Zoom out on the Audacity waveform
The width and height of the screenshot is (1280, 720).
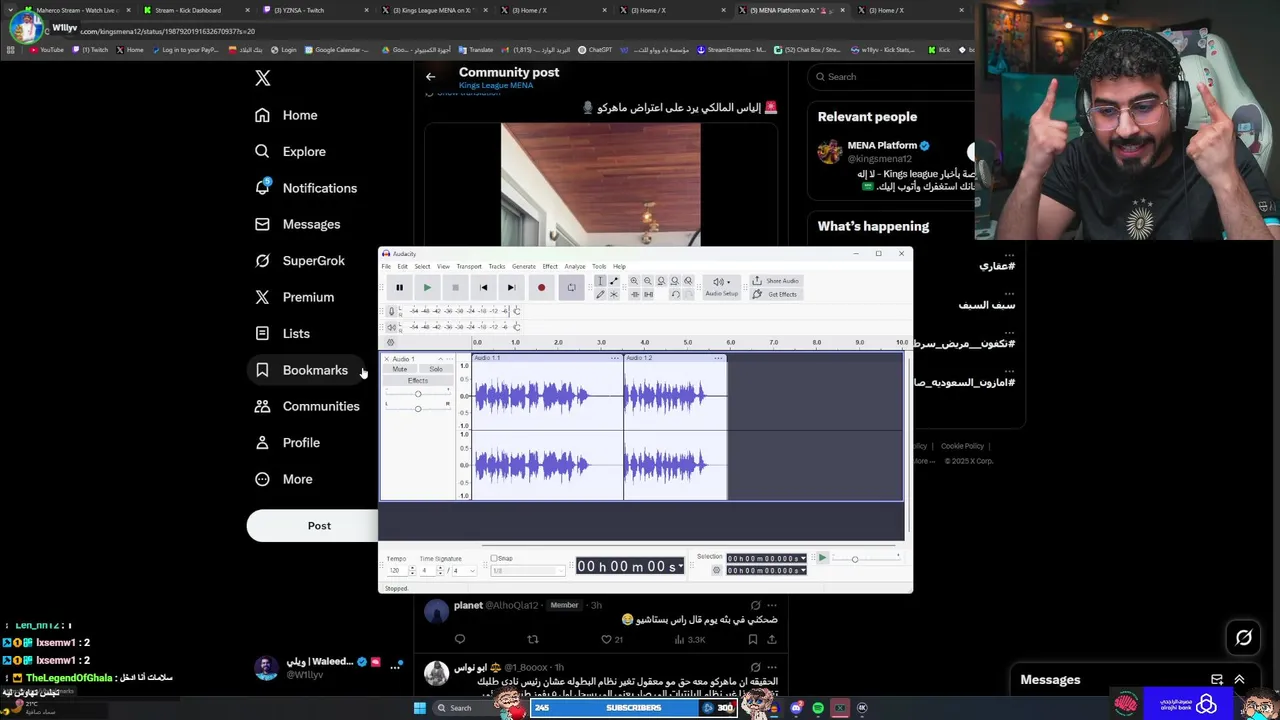click(x=648, y=281)
